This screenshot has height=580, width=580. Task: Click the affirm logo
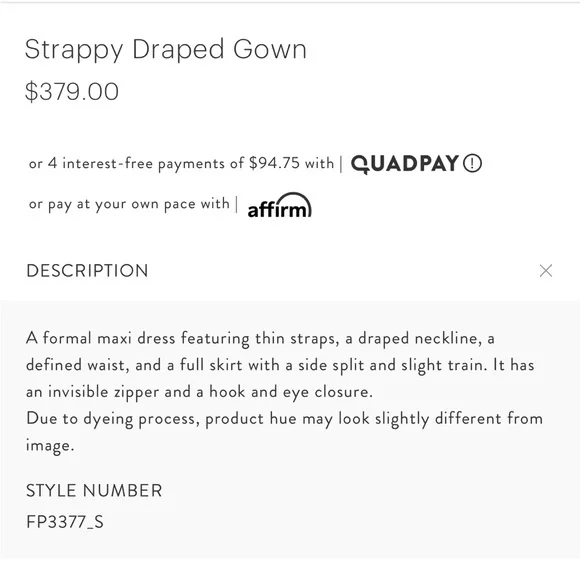(x=280, y=205)
